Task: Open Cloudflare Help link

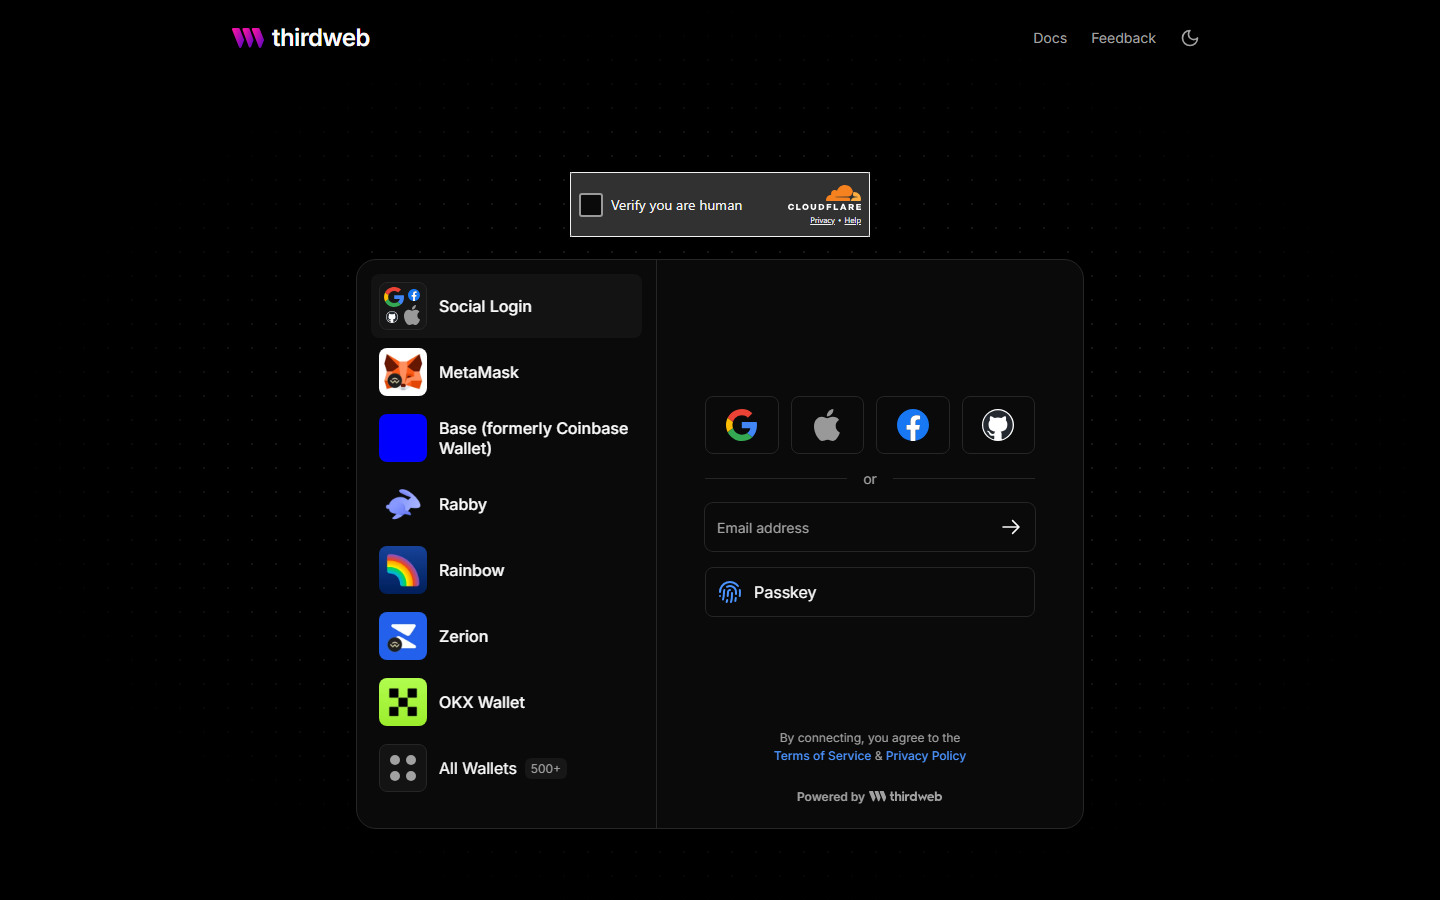Action: click(x=853, y=220)
